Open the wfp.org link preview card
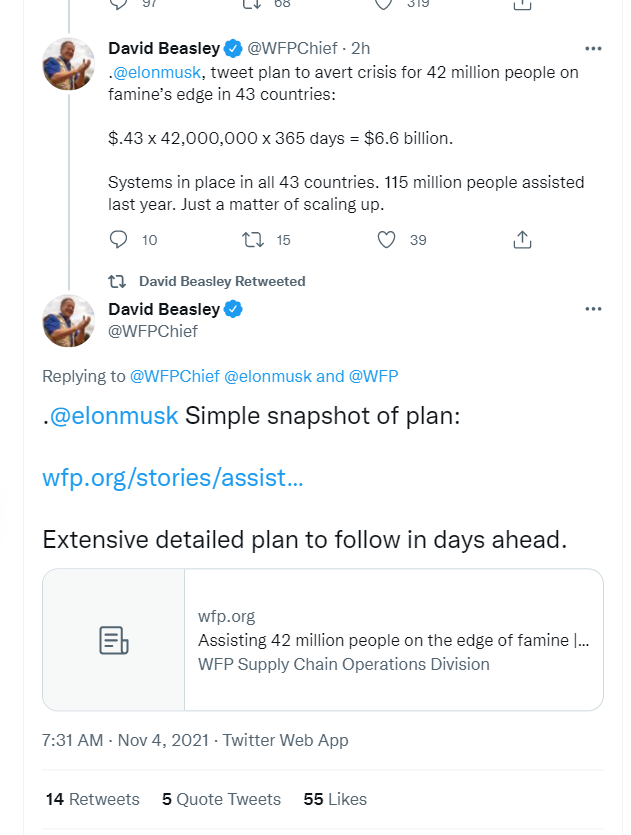Viewport: 631px width, 835px height. tap(394, 640)
